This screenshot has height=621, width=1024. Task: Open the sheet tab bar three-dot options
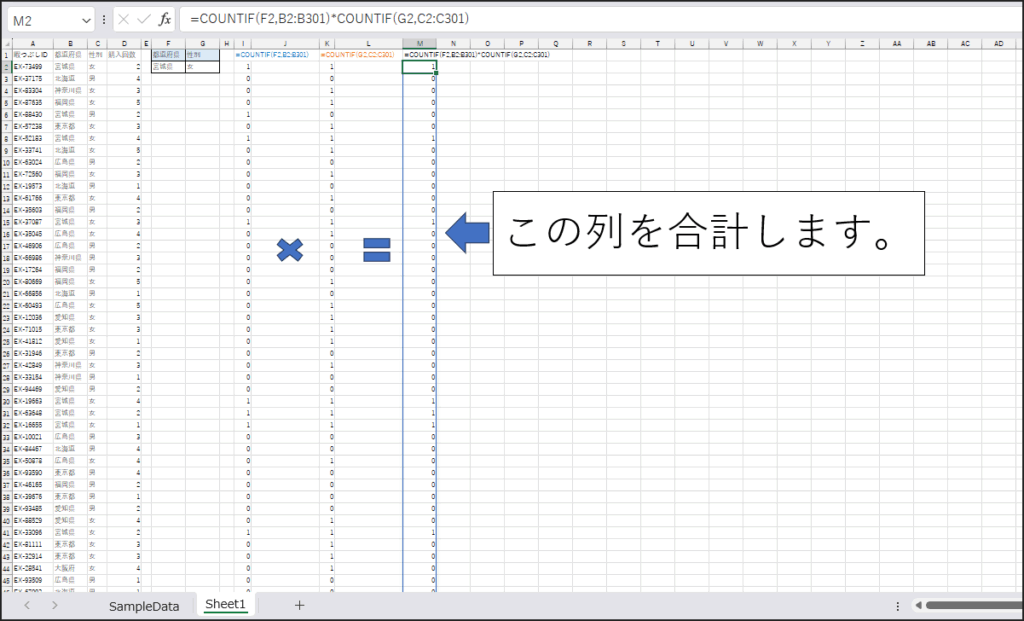pyautogui.click(x=897, y=606)
